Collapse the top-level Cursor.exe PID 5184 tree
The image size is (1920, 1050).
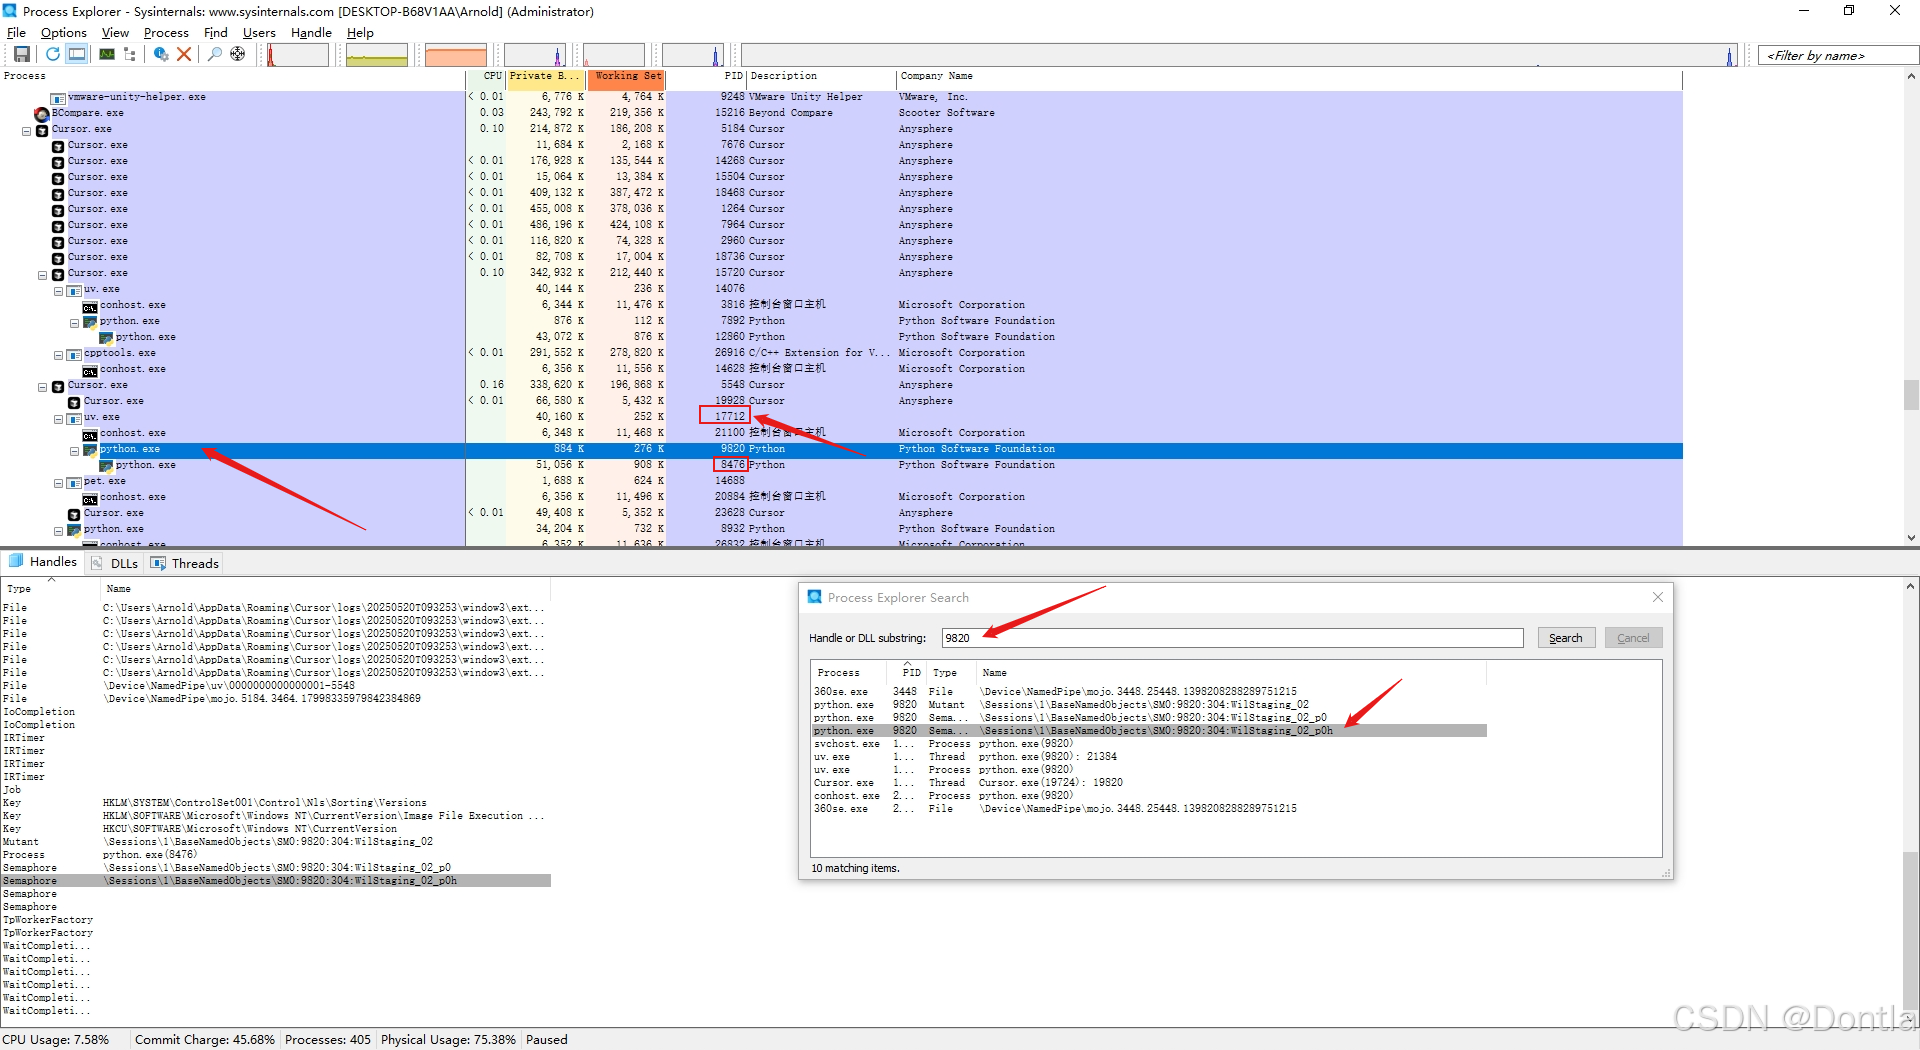[x=27, y=131]
